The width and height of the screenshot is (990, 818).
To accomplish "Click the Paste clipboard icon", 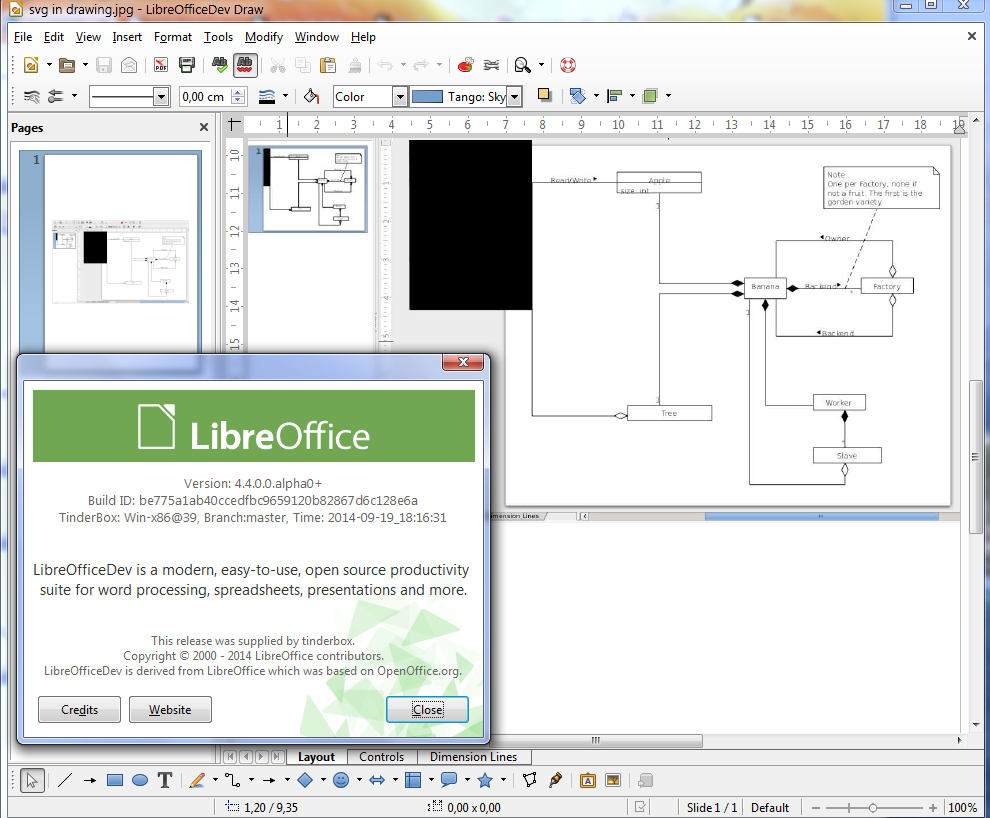I will (328, 66).
